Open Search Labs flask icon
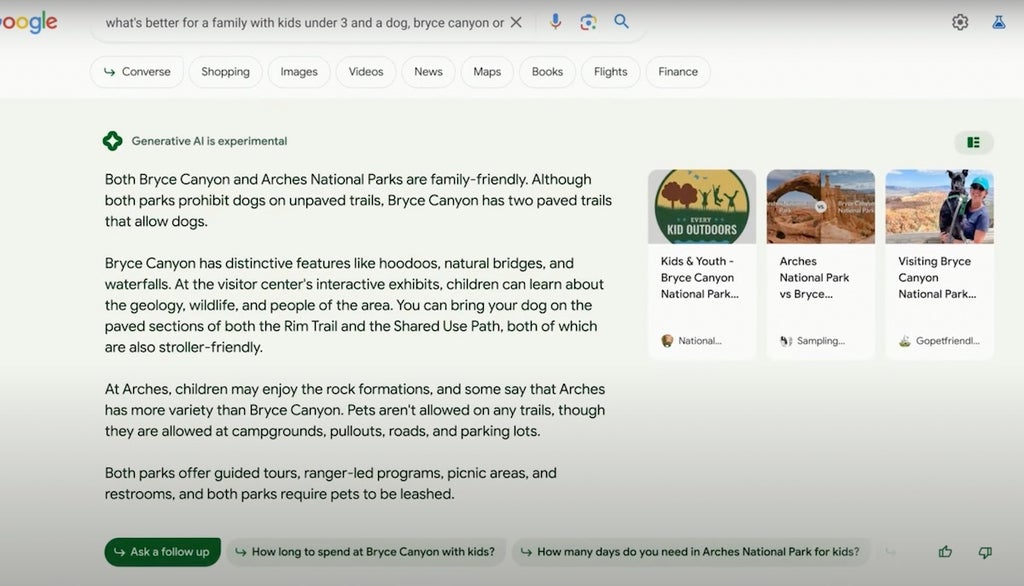 [999, 22]
